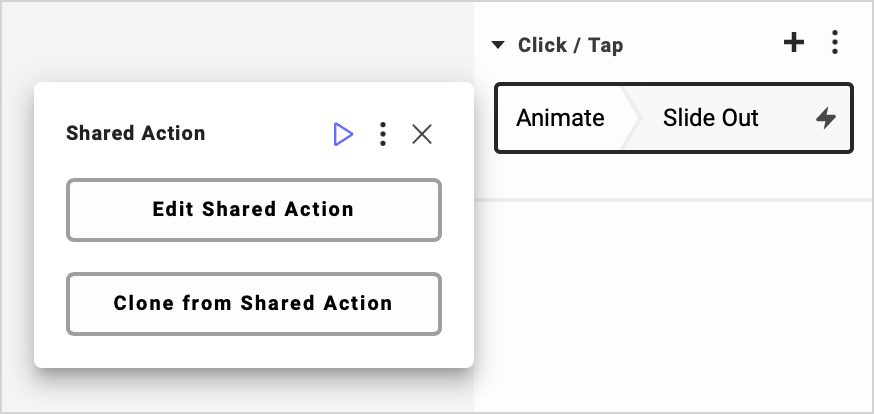Click the word Clone in the Clone from Shared Action button
This screenshot has height=414, width=874.
141,303
